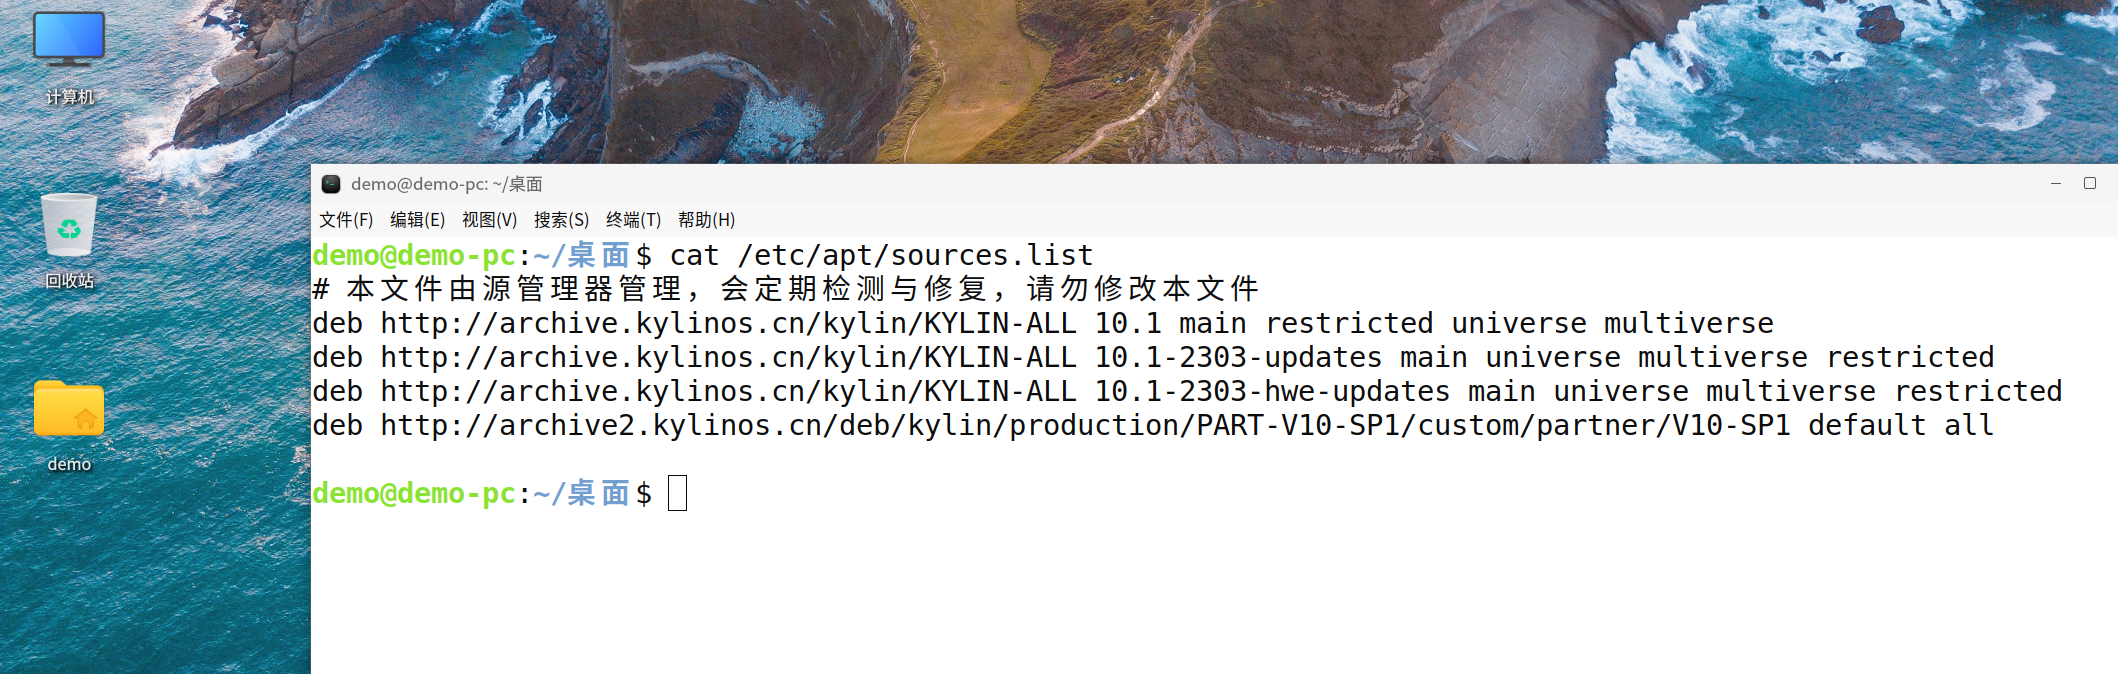Click the terminal app icon in title bar
Screen dimensions: 2118x674
(331, 184)
